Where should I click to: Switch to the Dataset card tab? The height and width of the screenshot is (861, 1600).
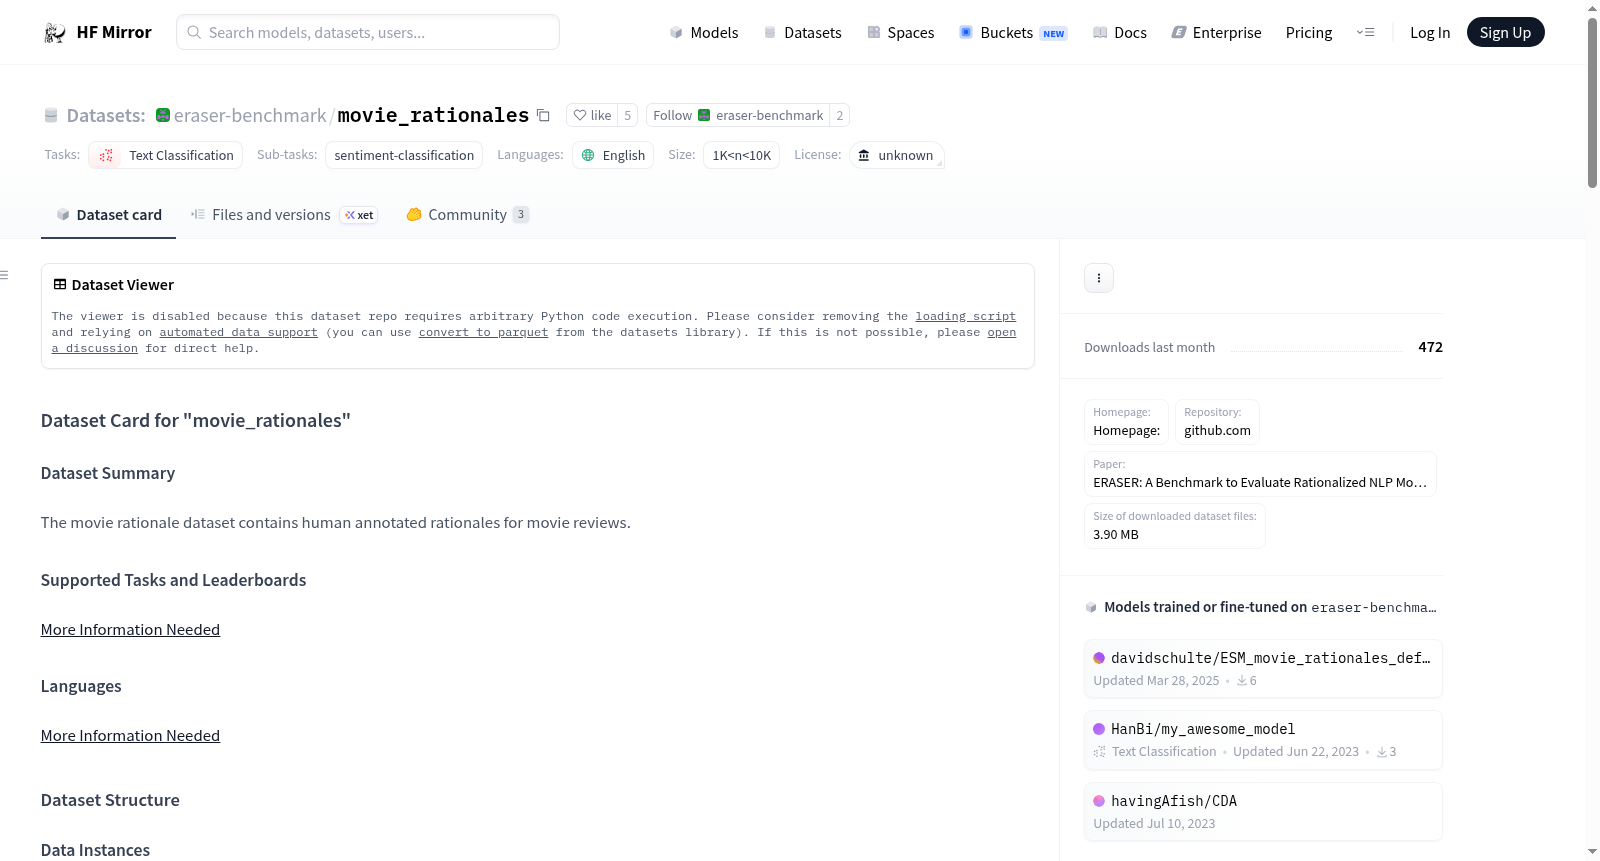point(108,215)
